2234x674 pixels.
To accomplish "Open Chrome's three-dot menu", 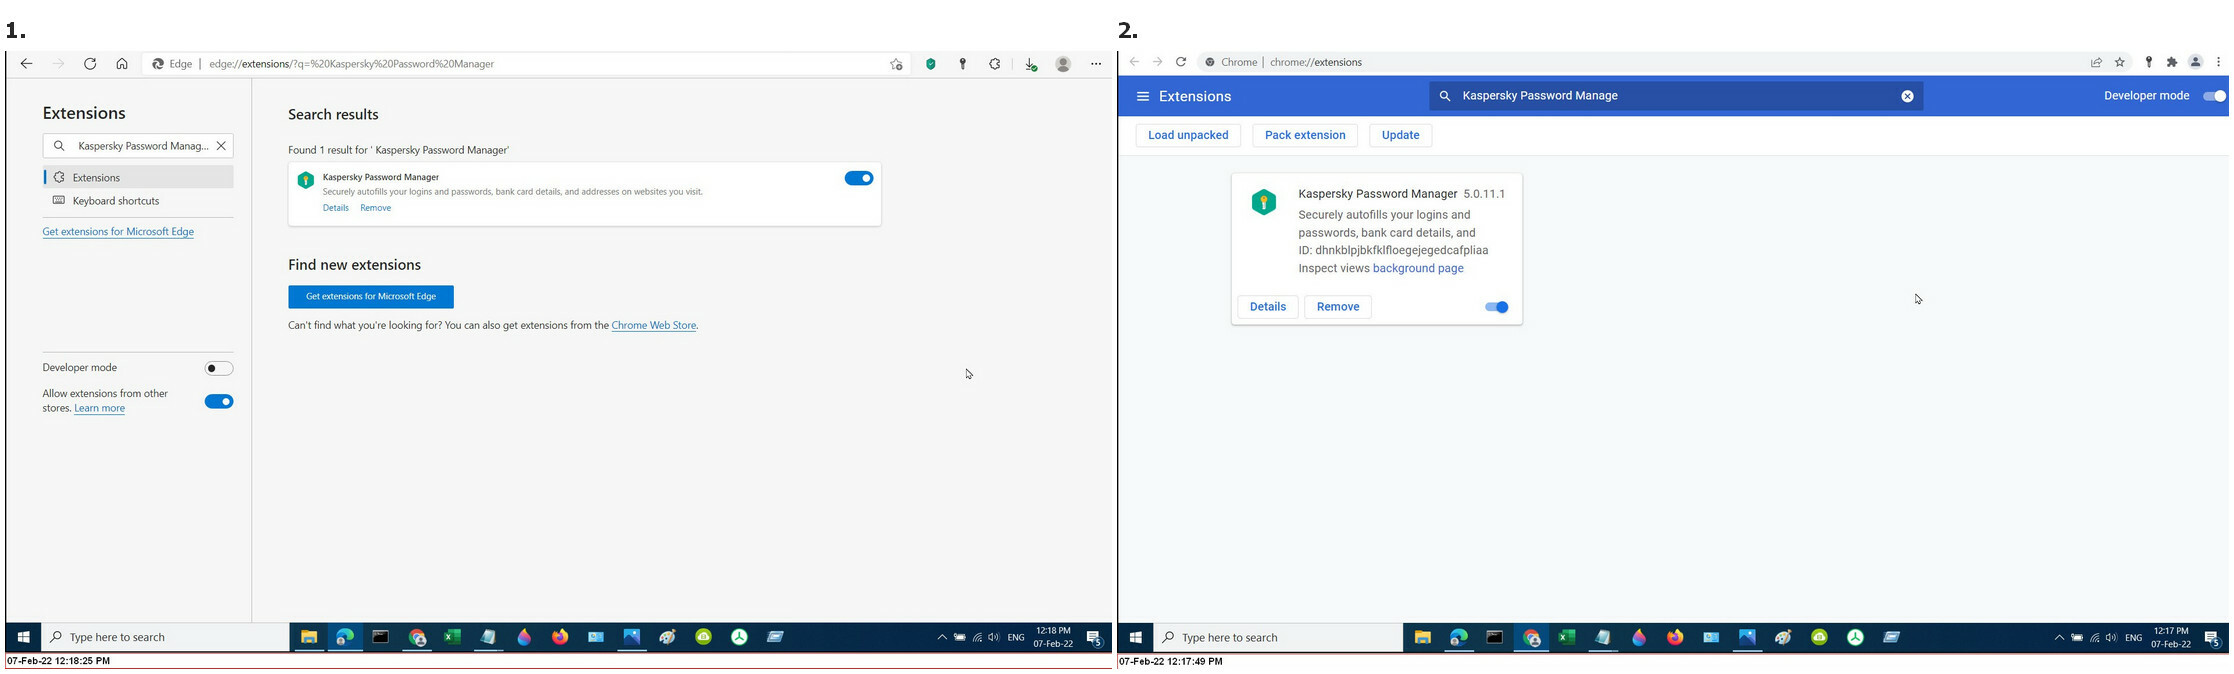I will pyautogui.click(x=2219, y=62).
